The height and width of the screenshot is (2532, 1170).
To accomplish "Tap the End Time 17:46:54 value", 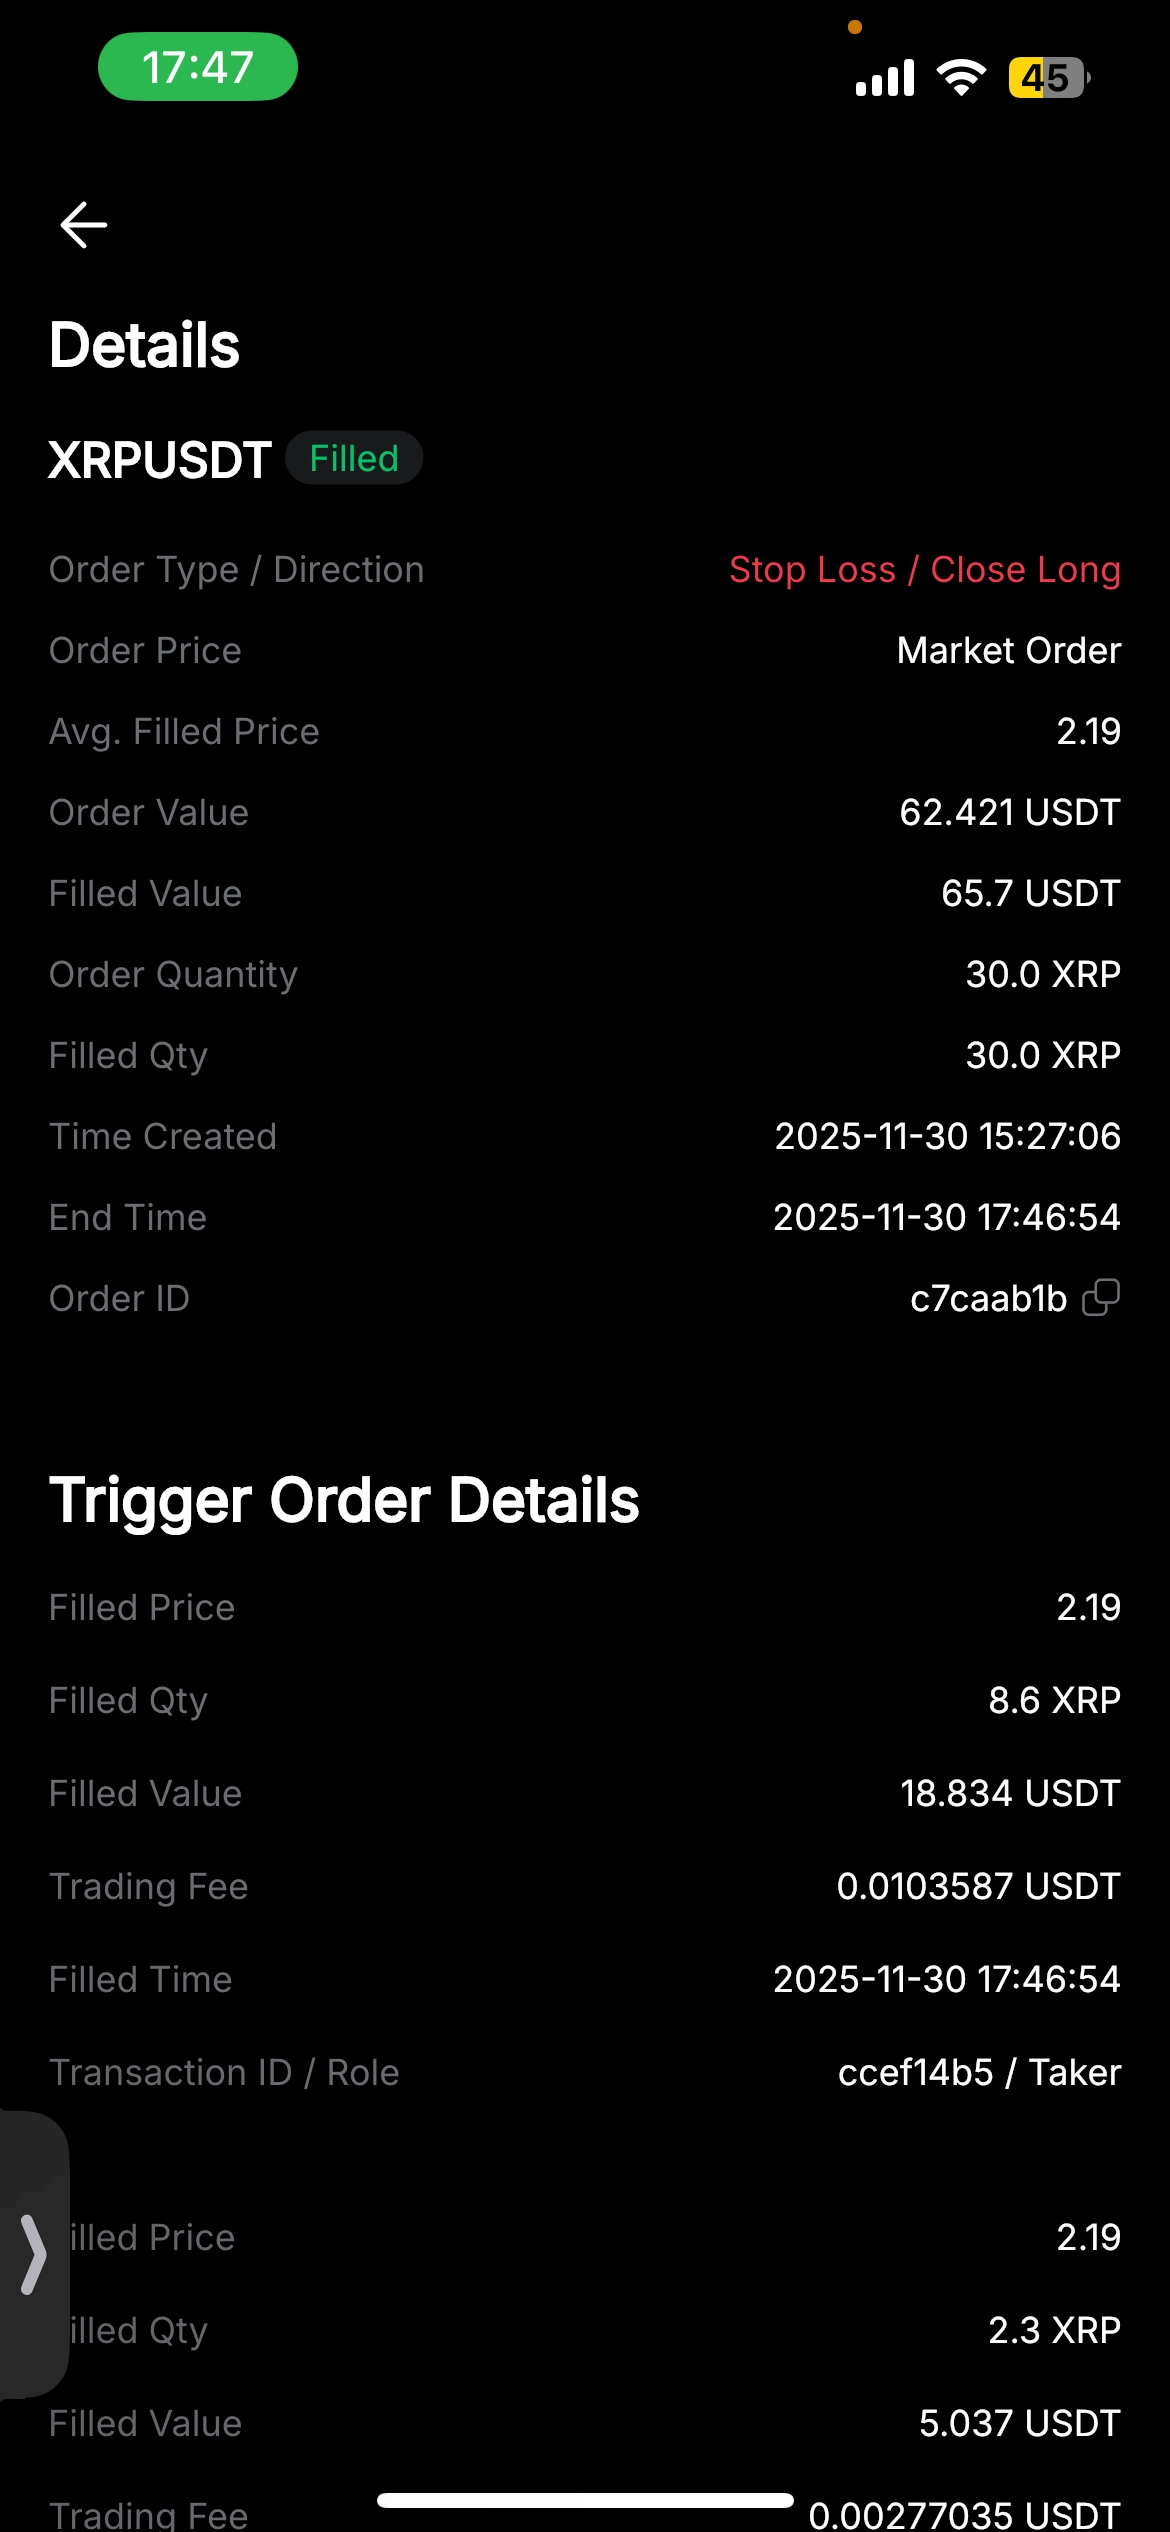I will 946,1217.
